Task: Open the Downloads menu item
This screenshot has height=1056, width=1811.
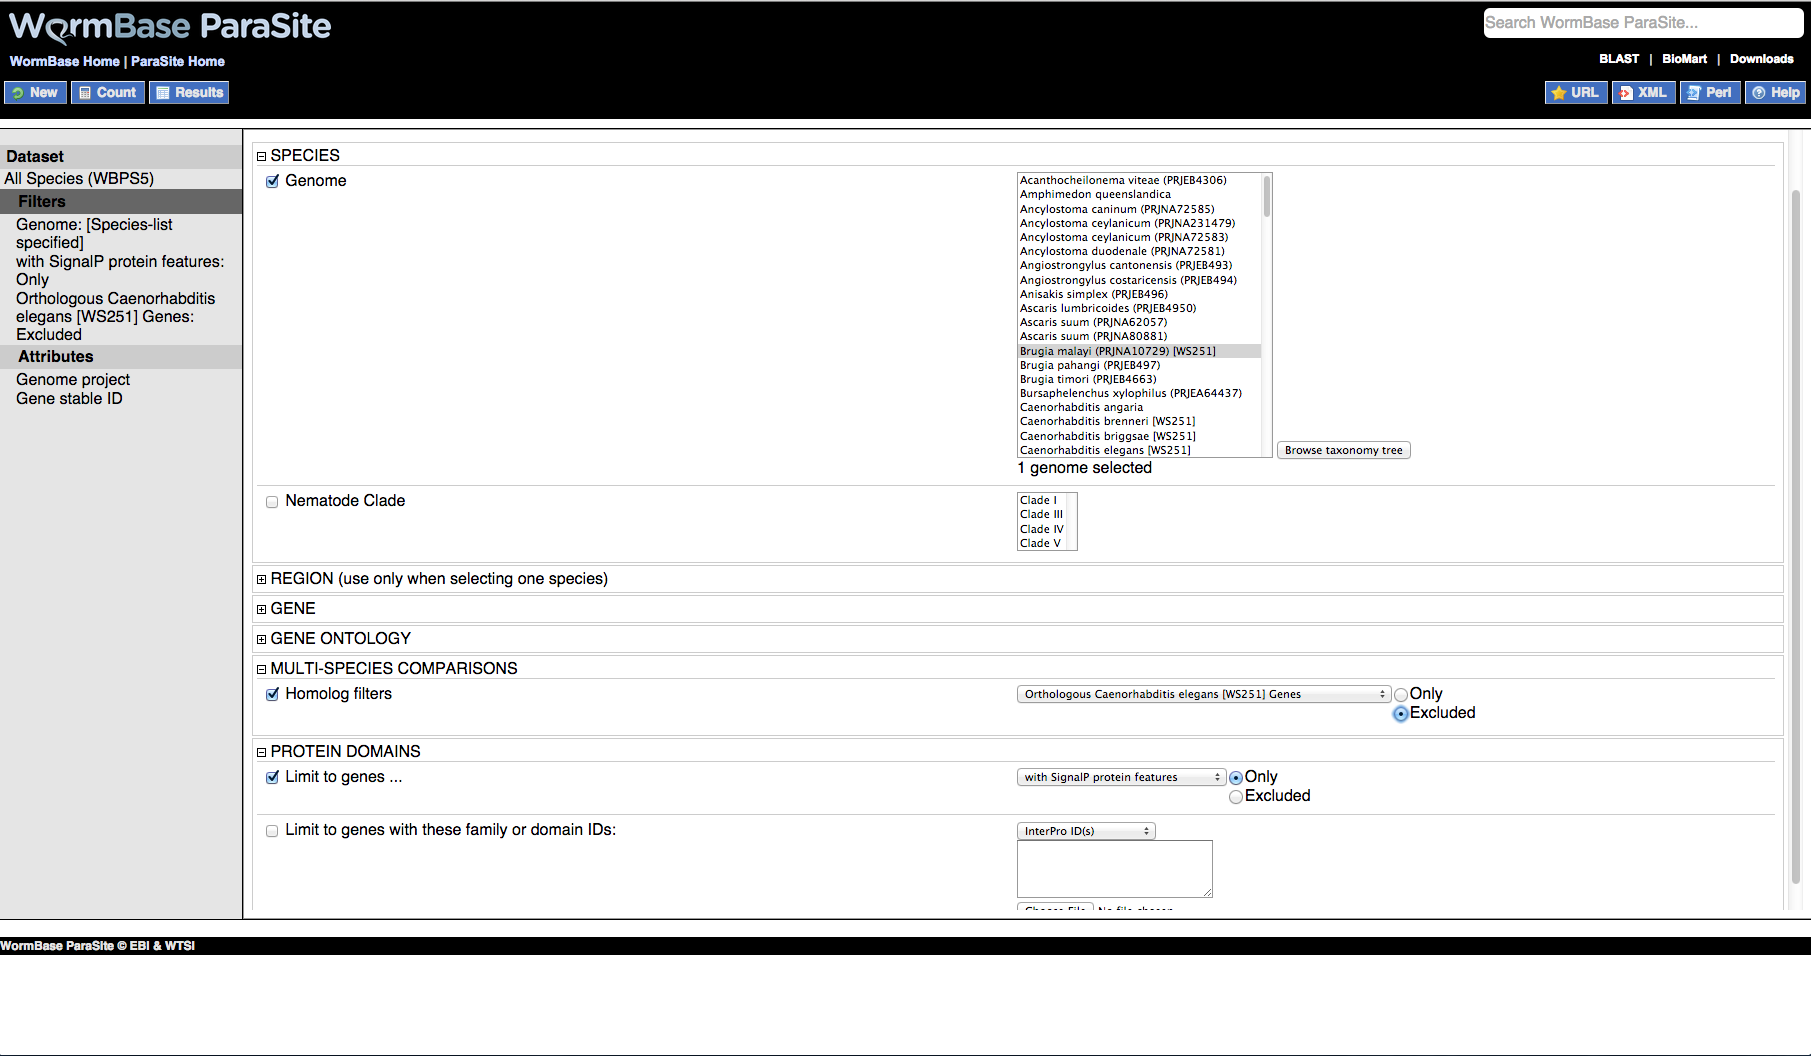Action: tap(1761, 59)
